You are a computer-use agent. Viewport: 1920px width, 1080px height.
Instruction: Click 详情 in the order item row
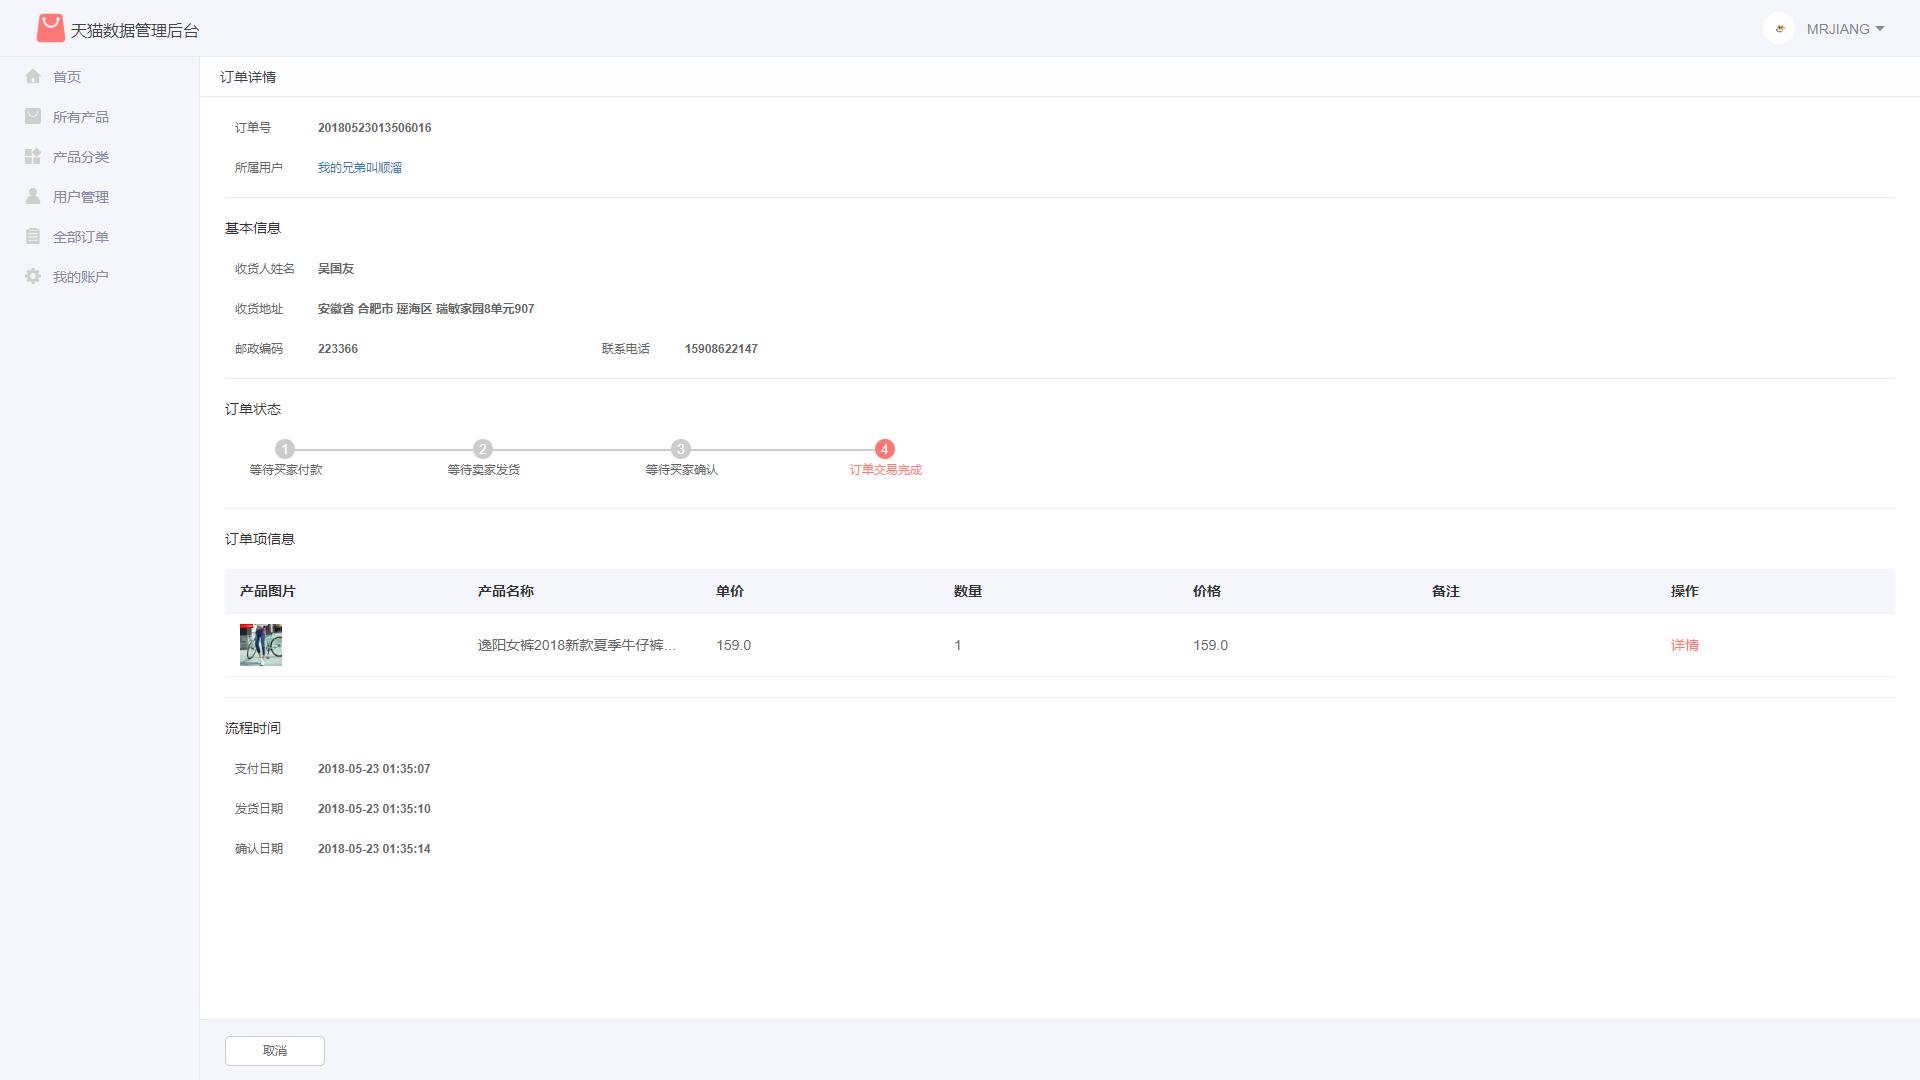pos(1685,645)
